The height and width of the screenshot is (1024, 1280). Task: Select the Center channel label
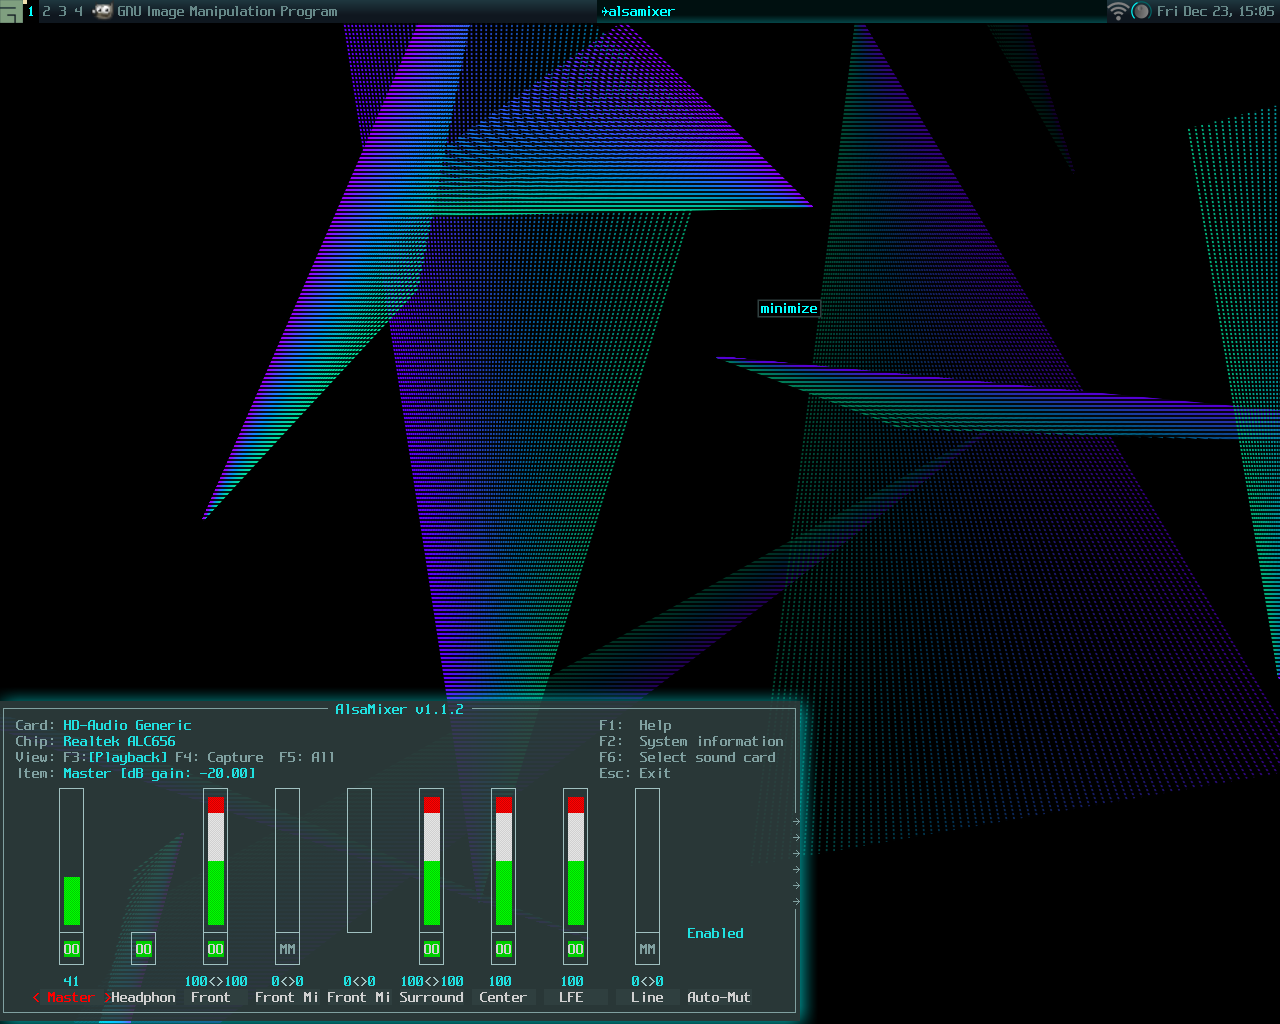[503, 998]
